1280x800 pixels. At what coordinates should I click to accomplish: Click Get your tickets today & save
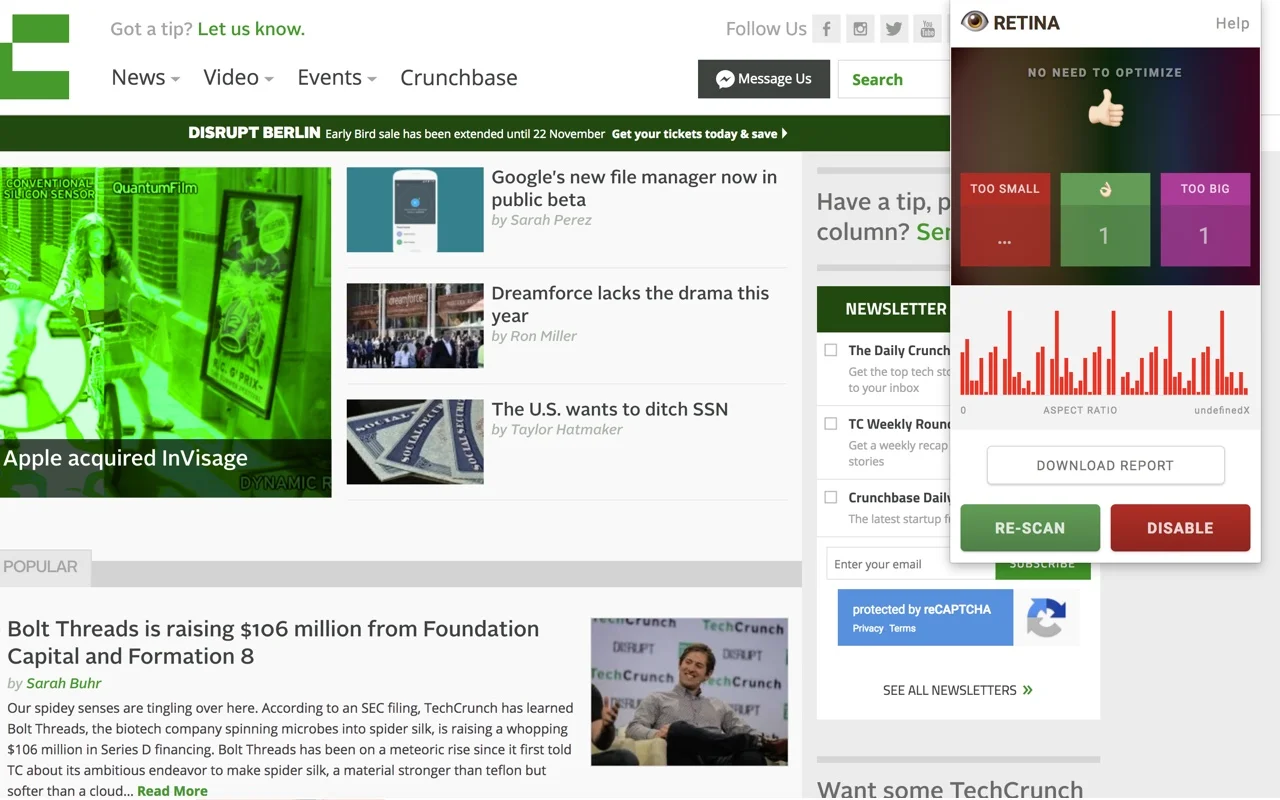point(699,134)
